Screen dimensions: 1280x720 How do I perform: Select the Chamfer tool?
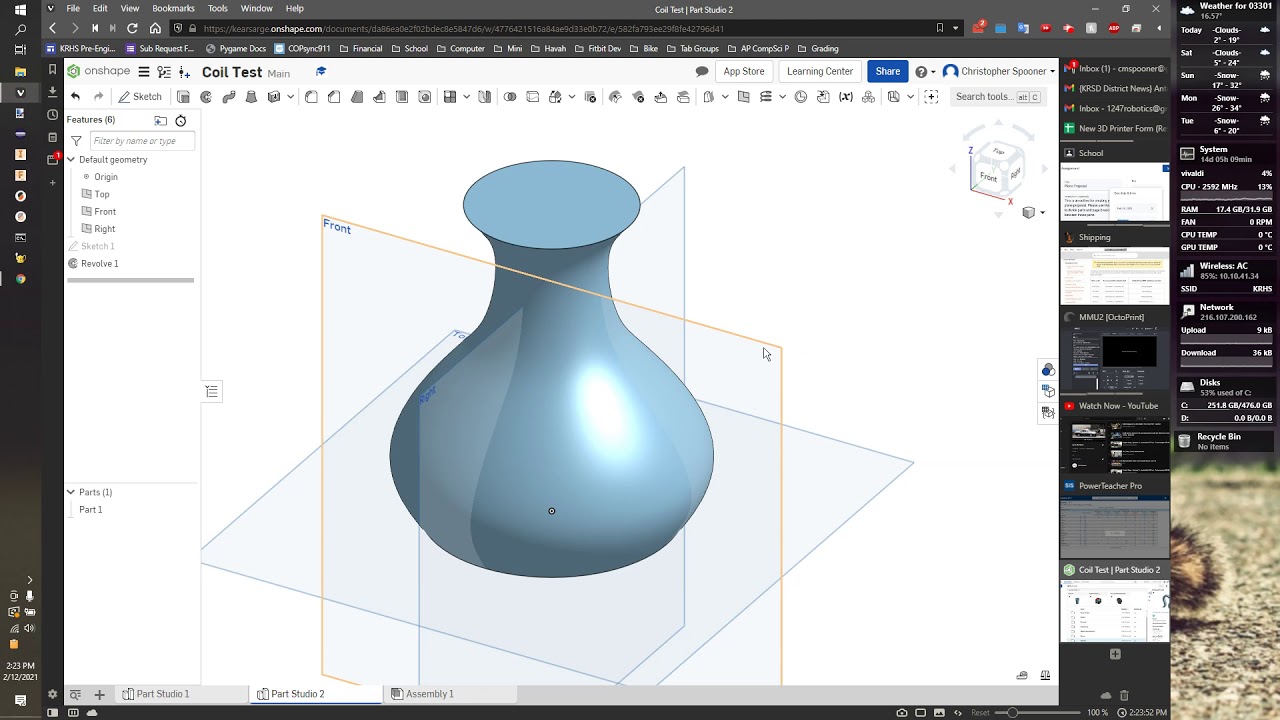tap(334, 97)
